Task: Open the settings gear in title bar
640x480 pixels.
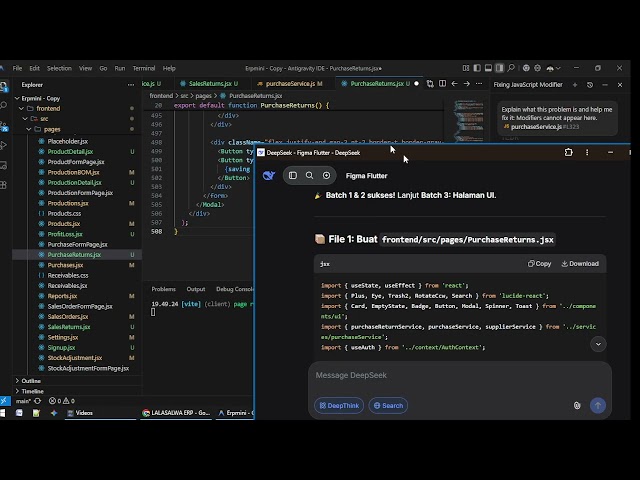Action: 538,68
